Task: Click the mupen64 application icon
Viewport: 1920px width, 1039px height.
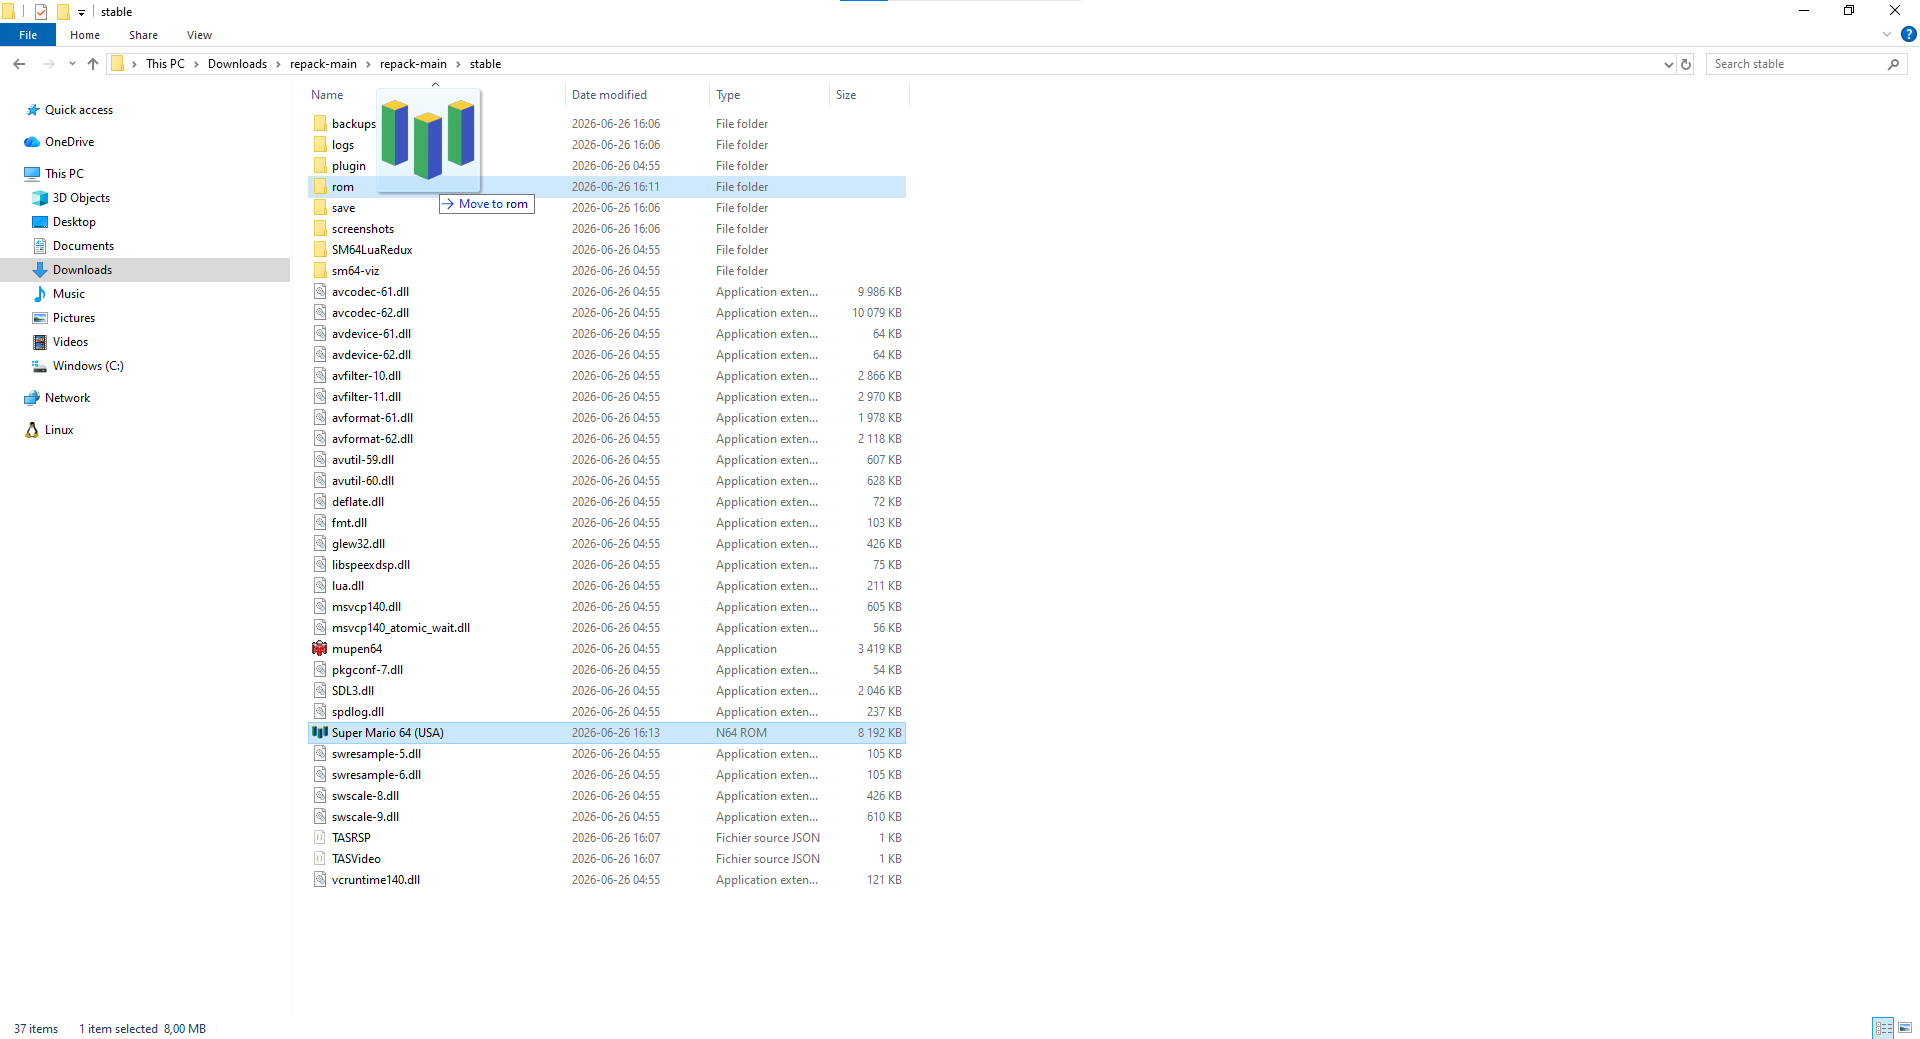Action: pos(320,649)
